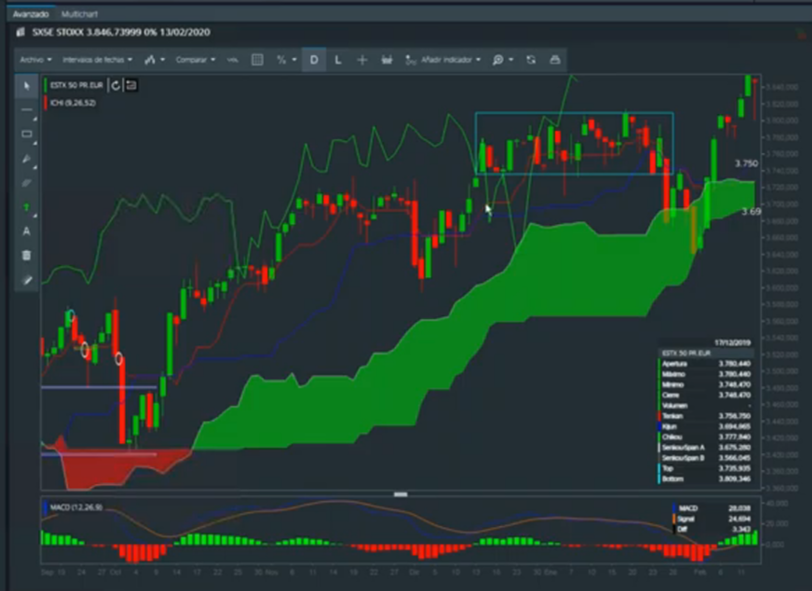Toggle the L logarithmic scale button

pos(338,60)
